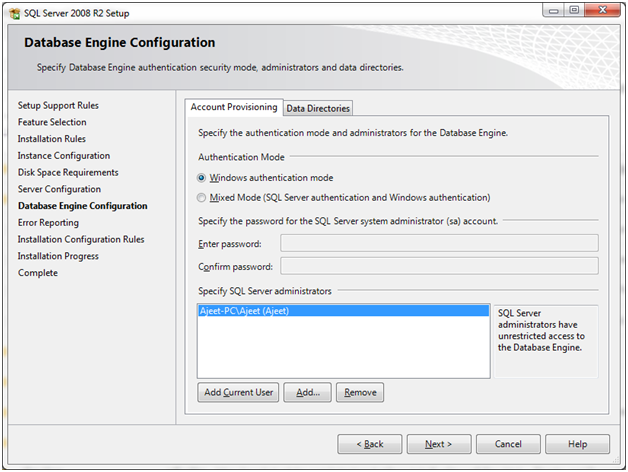The width and height of the screenshot is (628, 472).
Task: Click the SQL Server Setup title bar icon
Action: tap(14, 13)
